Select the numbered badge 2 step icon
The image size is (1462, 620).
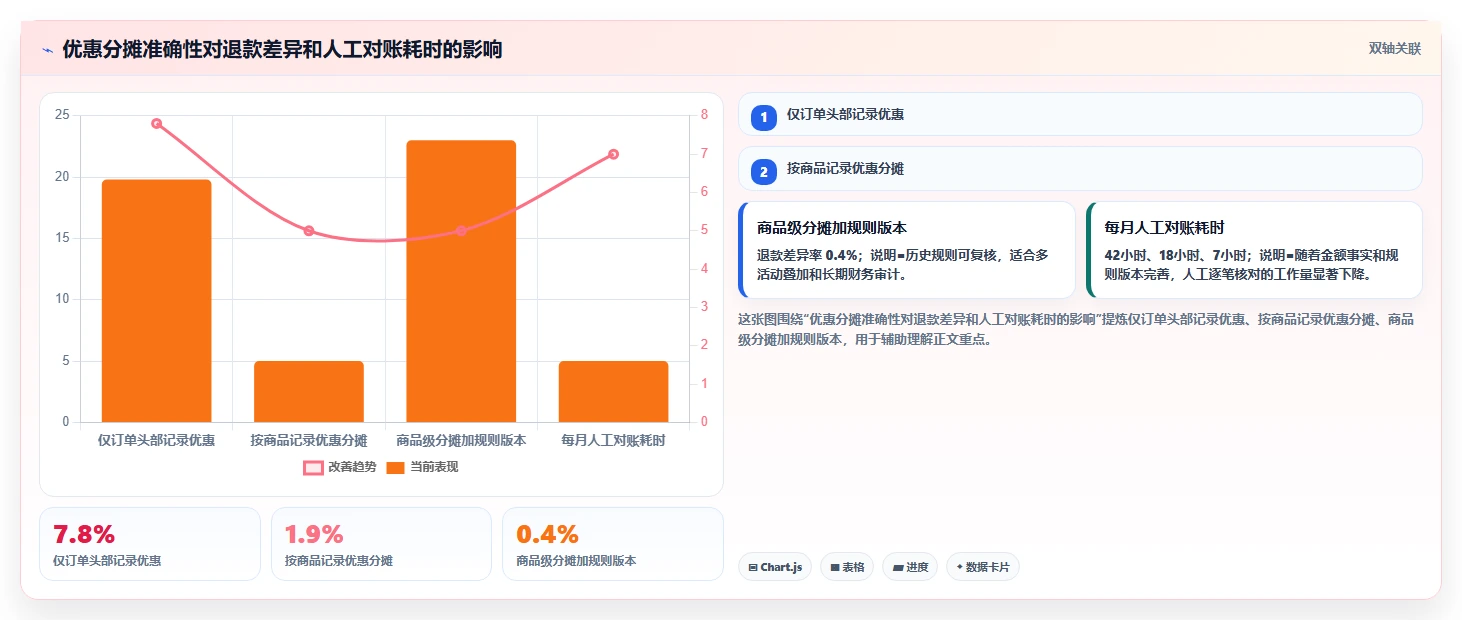click(x=764, y=171)
